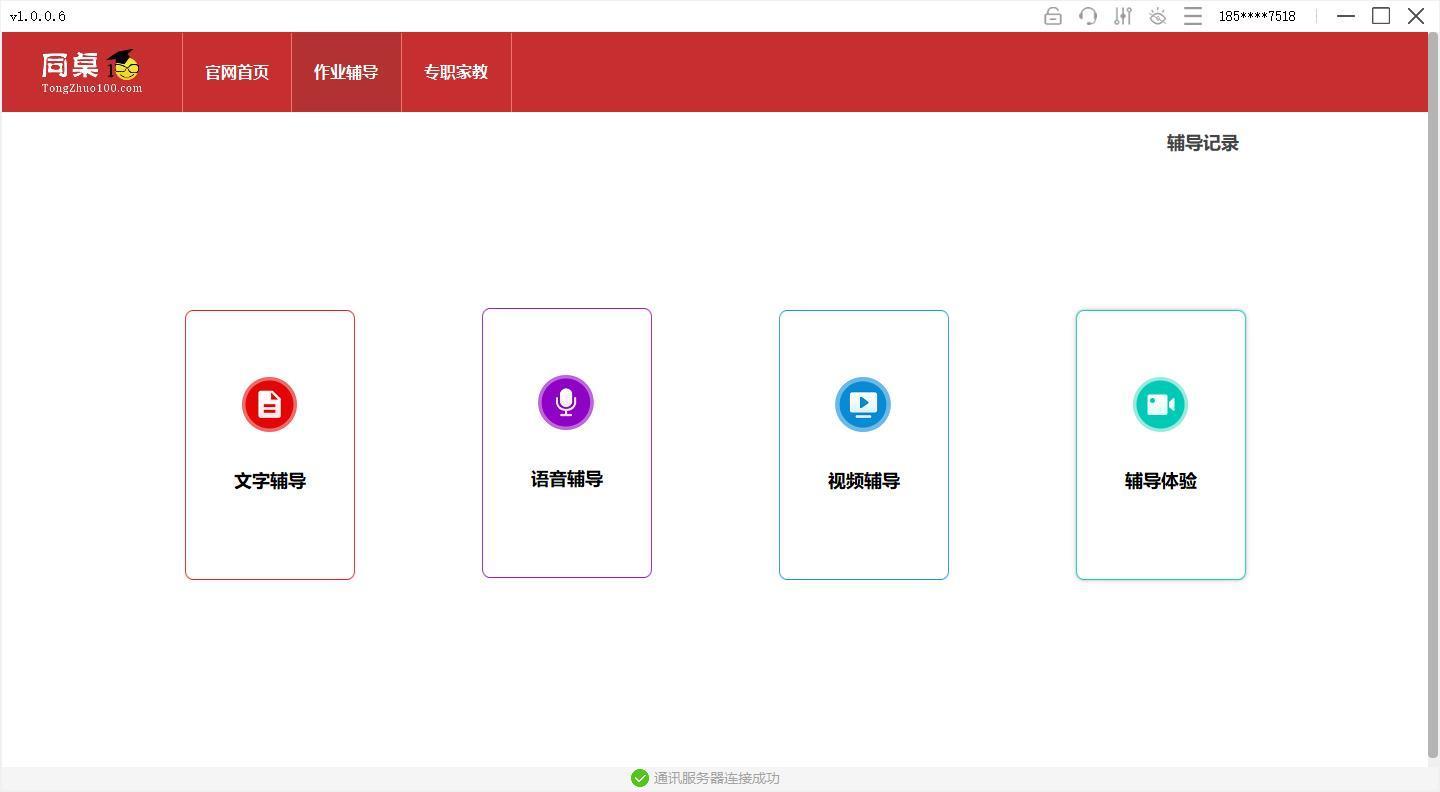
Task: Select the 辅导体验 label
Action: [1161, 481]
